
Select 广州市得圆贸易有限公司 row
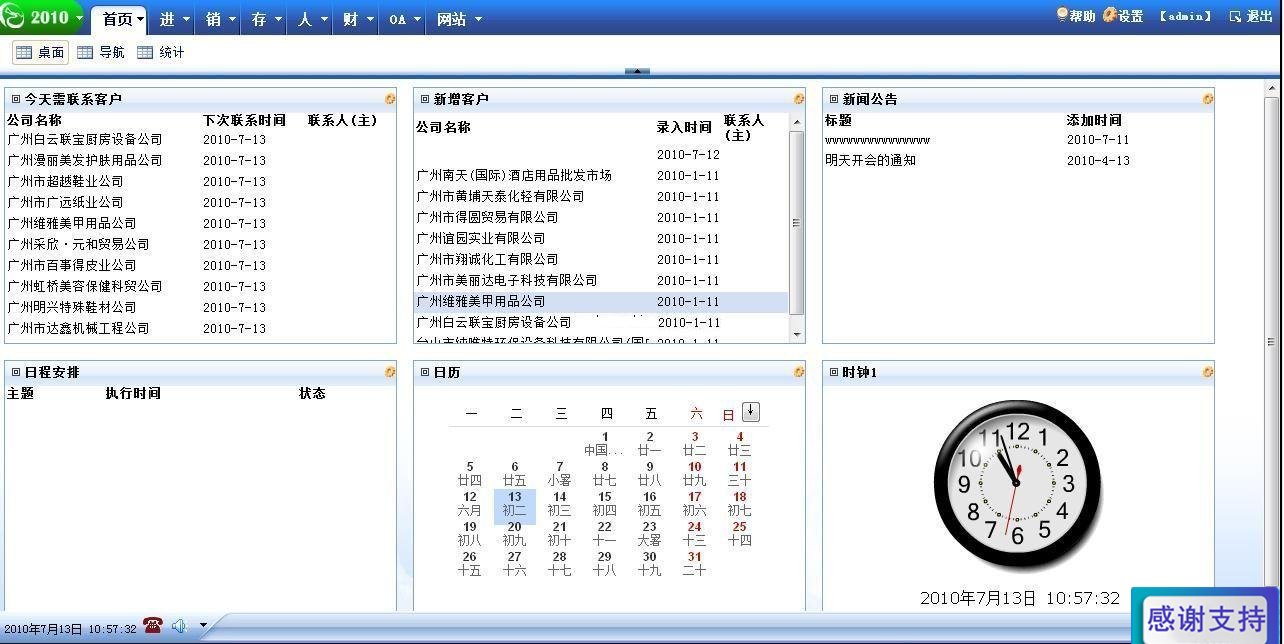click(602, 217)
